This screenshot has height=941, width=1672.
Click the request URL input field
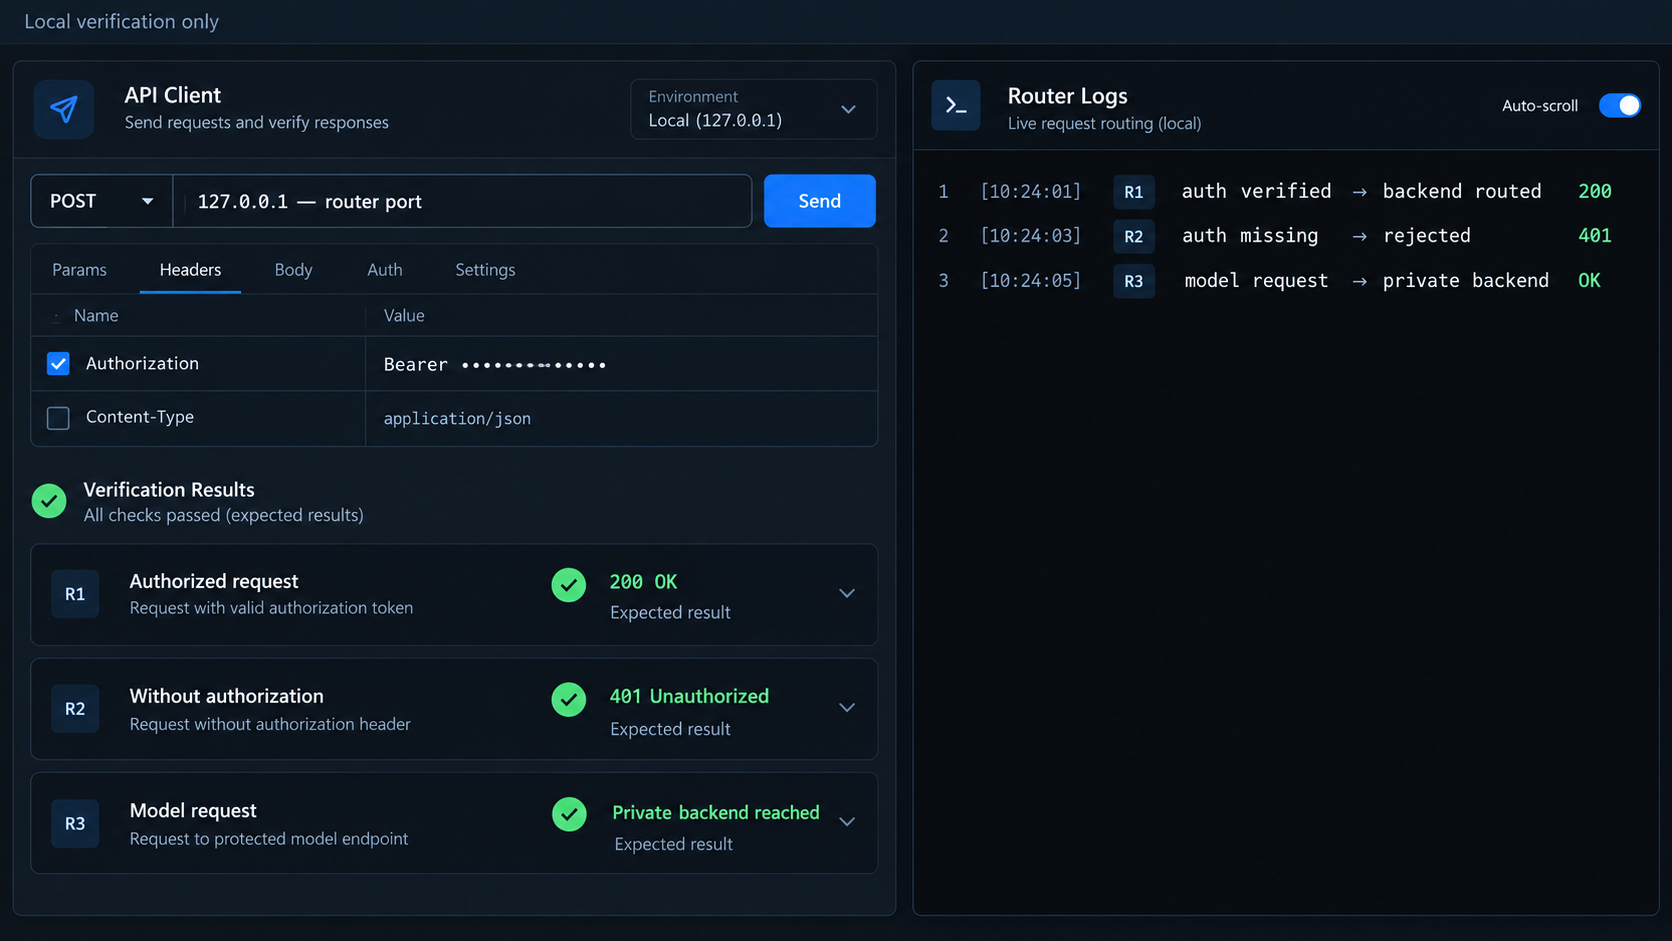(x=462, y=201)
